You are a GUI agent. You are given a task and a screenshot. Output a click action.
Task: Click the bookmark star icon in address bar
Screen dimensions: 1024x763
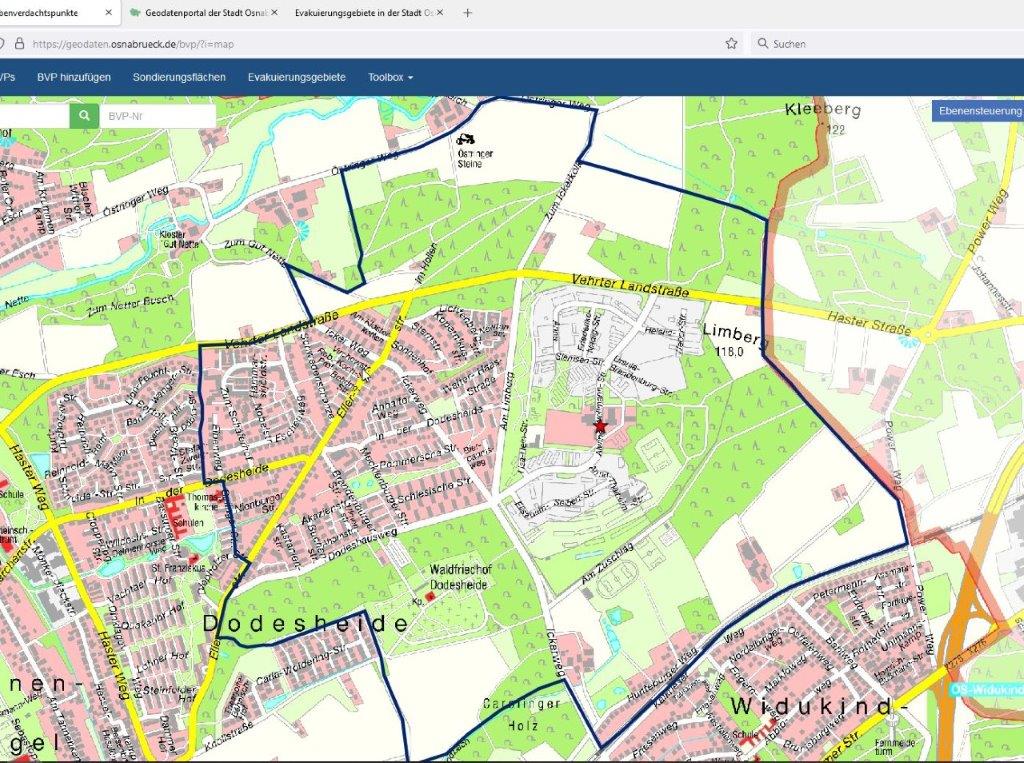pos(731,44)
